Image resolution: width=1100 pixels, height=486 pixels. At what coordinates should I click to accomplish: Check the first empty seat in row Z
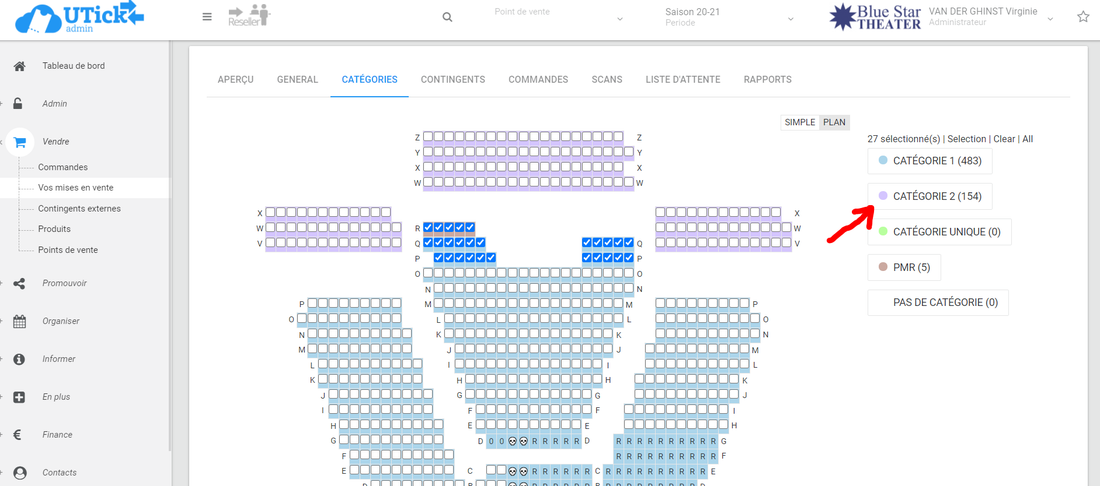[428, 137]
